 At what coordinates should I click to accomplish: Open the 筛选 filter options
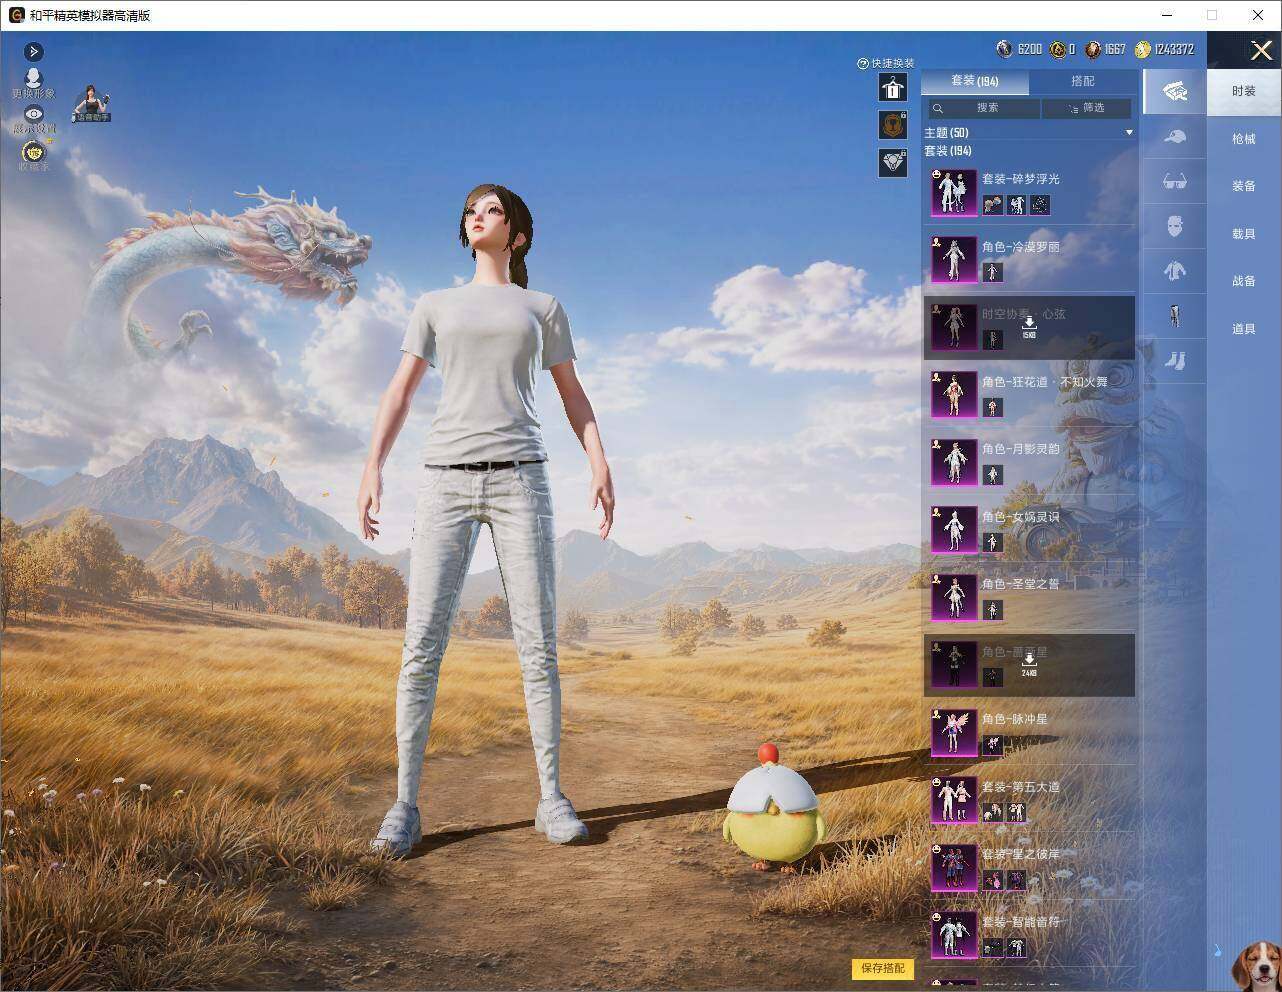pyautogui.click(x=1087, y=108)
